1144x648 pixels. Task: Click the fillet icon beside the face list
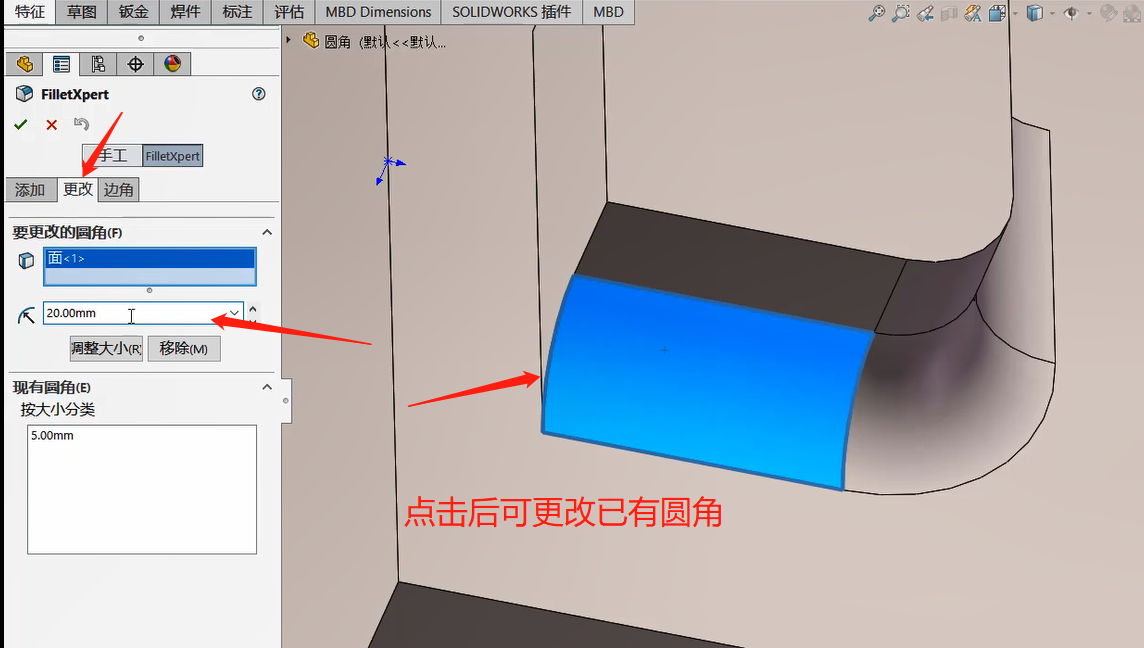point(26,261)
